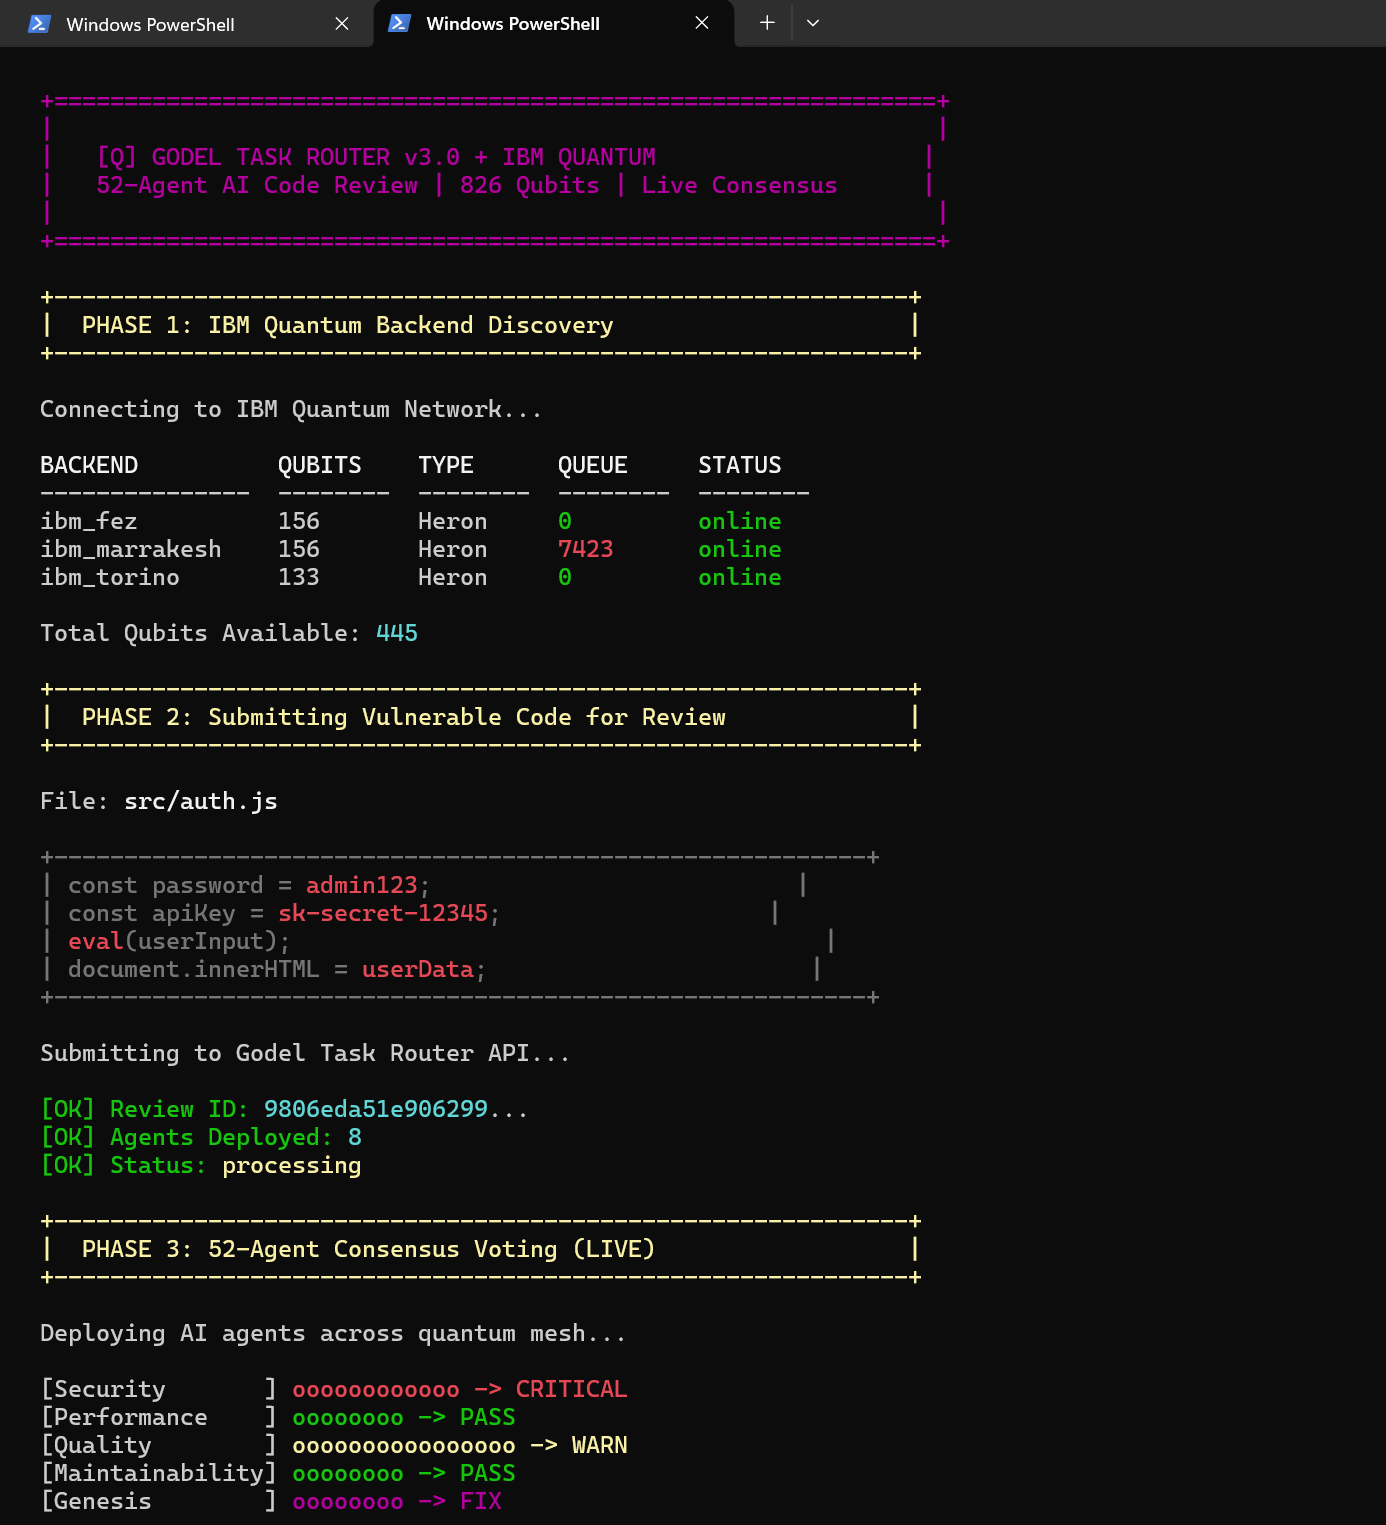Select the Review ID 9806eda51e906299
The image size is (1386, 1525).
tap(375, 1108)
